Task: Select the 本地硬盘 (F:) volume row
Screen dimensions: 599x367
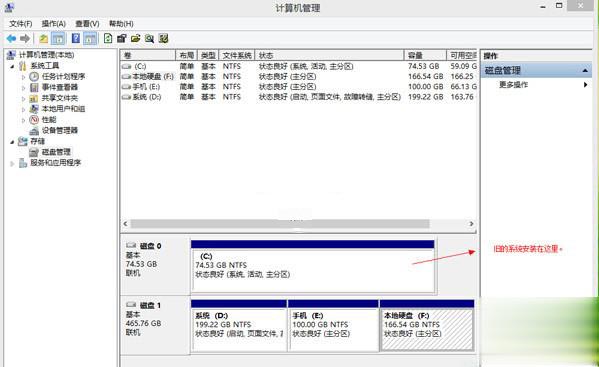Action: [298, 77]
